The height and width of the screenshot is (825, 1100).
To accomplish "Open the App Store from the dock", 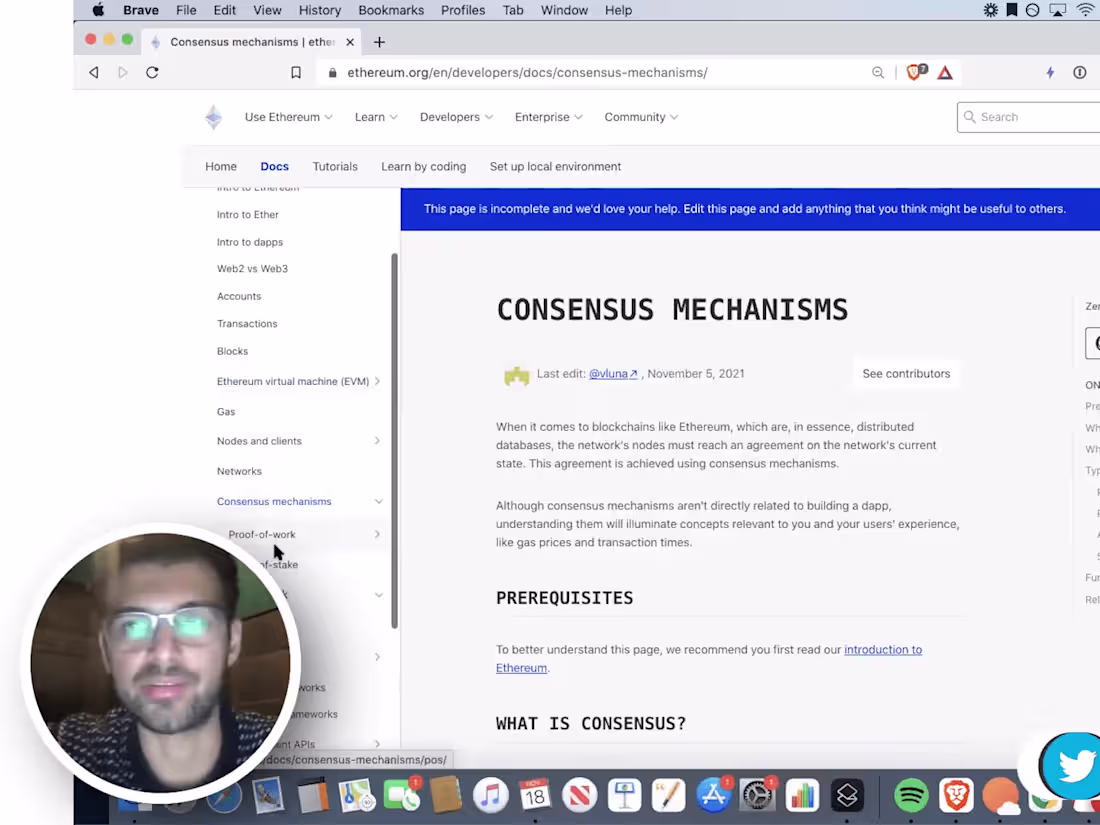I will pyautogui.click(x=713, y=795).
